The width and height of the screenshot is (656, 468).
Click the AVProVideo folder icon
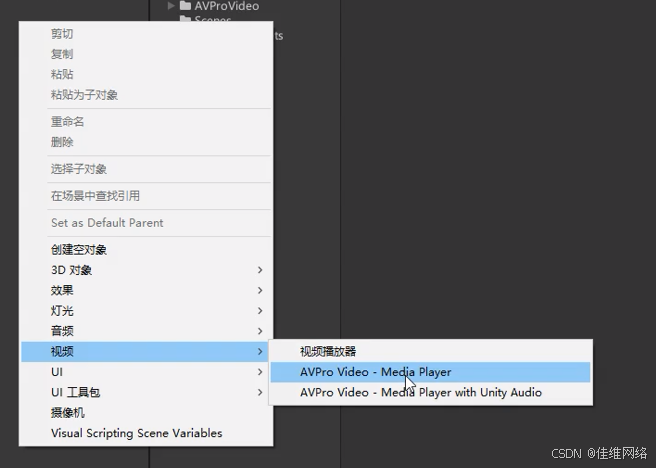coord(185,5)
